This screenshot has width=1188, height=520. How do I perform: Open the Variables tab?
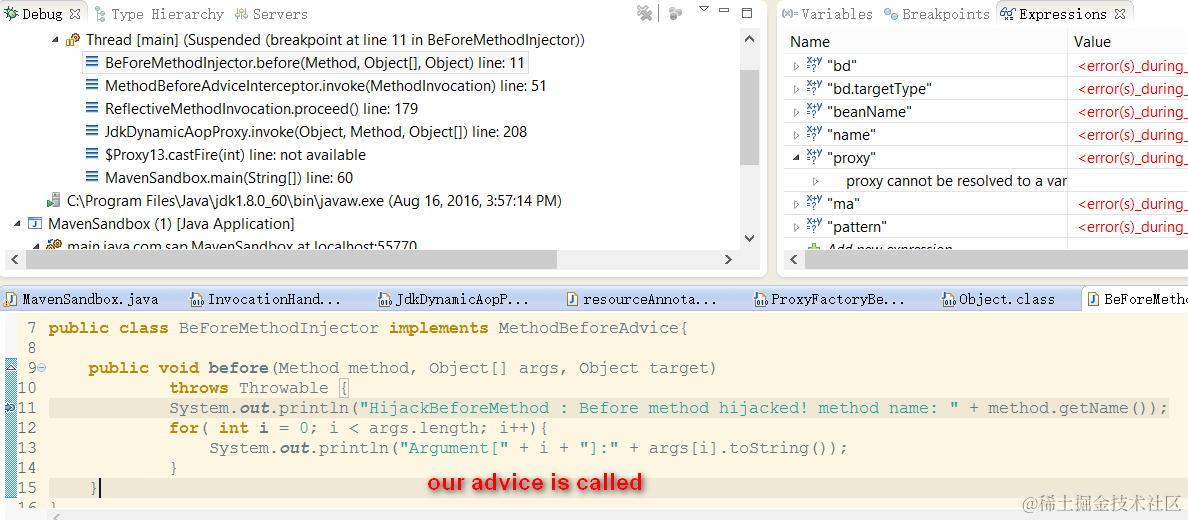click(827, 14)
